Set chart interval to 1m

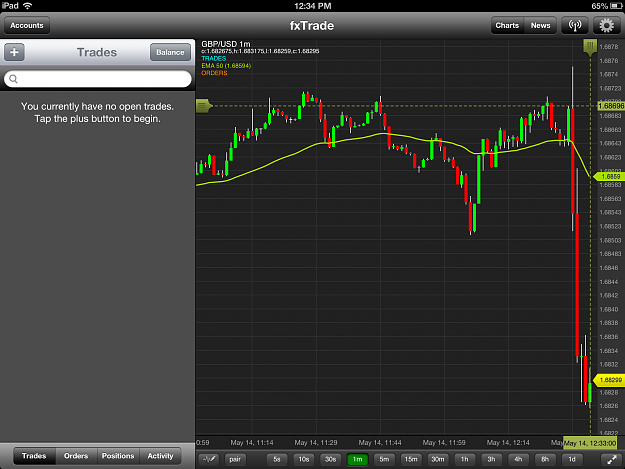point(357,459)
